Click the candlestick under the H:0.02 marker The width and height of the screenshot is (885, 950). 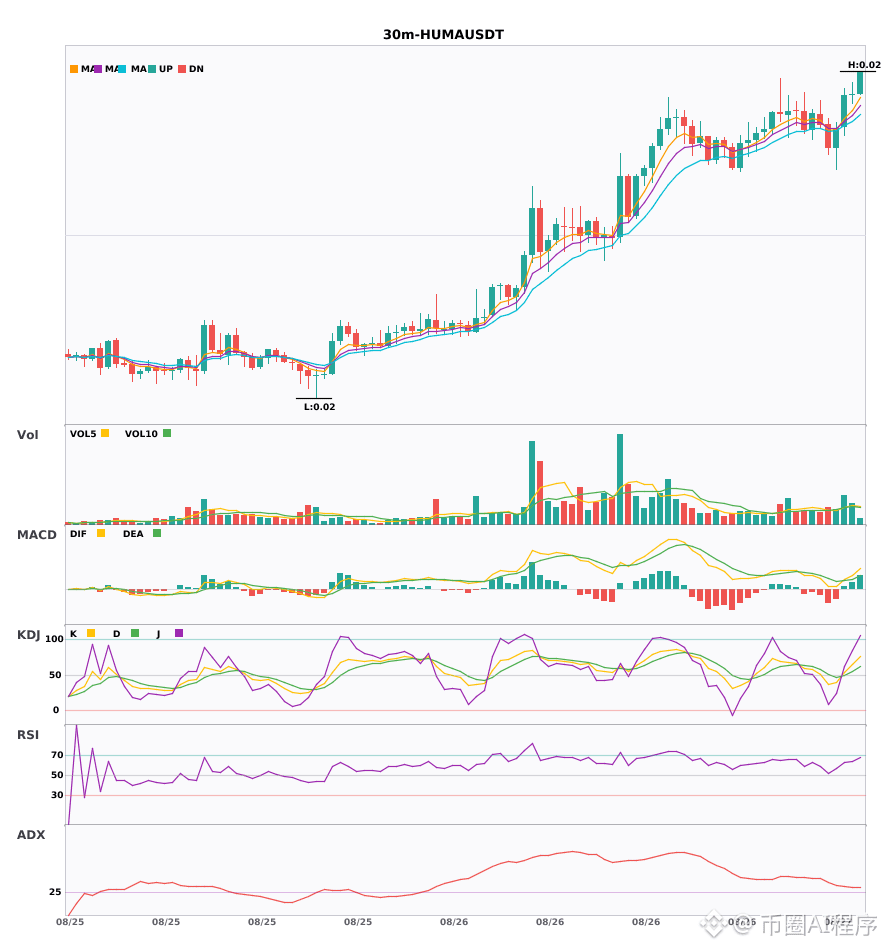[860, 83]
